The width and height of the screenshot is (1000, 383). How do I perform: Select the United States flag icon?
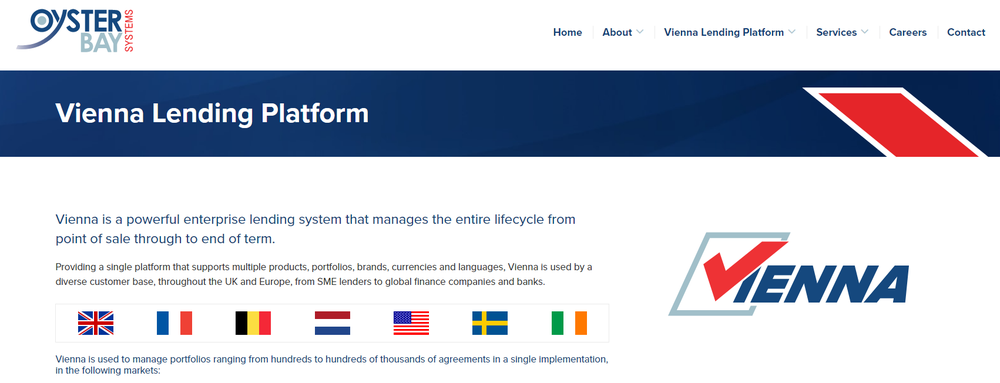[x=411, y=323]
